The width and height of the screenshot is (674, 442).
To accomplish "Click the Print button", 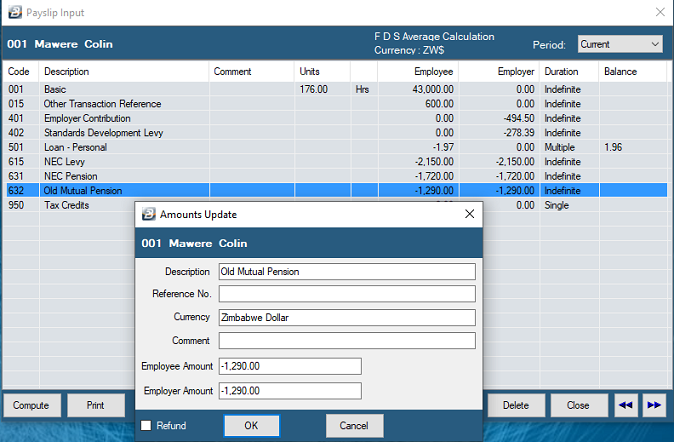I will point(95,405).
